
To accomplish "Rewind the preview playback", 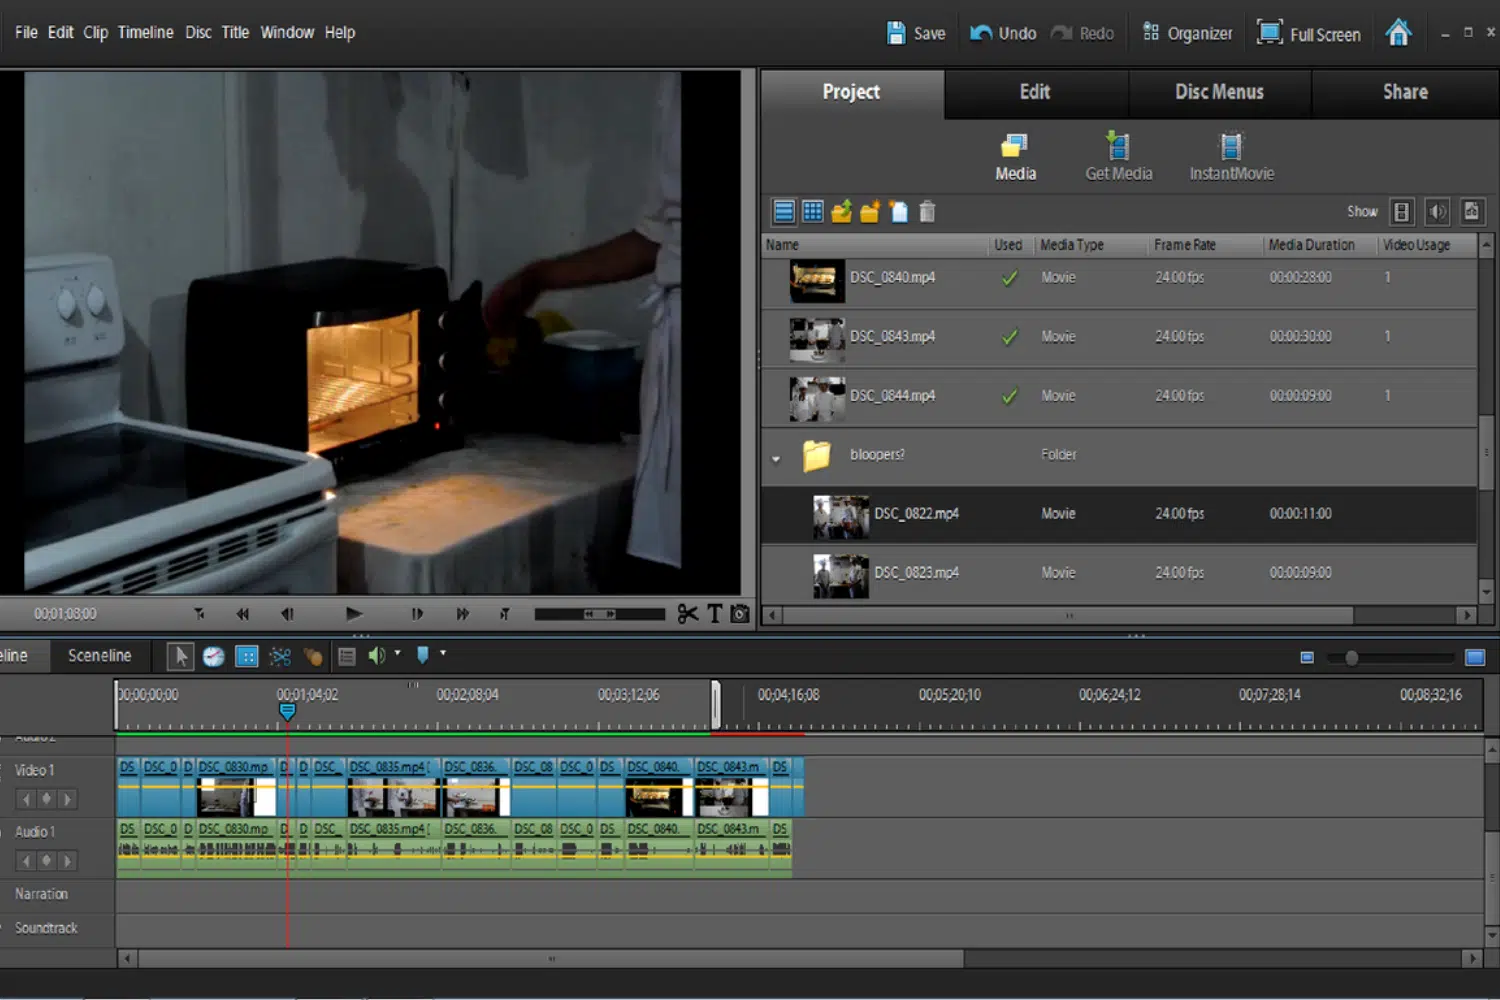I will click(x=242, y=614).
